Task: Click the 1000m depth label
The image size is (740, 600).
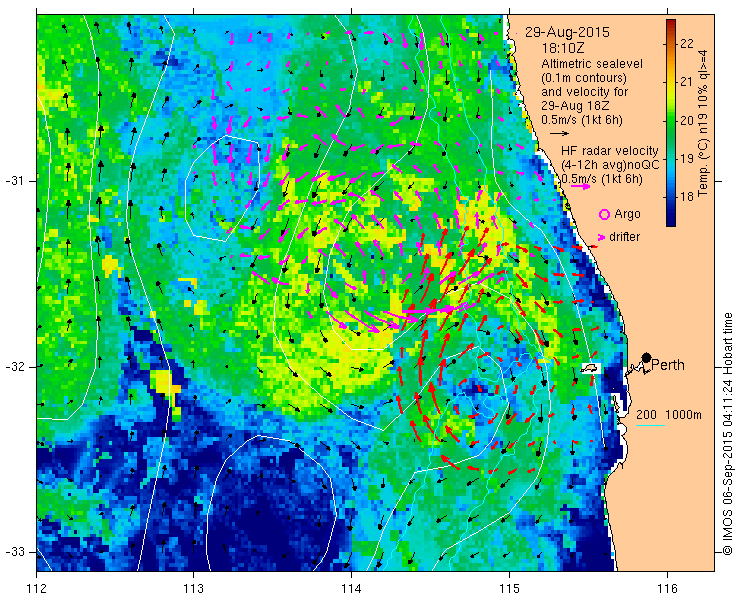Action: pos(683,415)
